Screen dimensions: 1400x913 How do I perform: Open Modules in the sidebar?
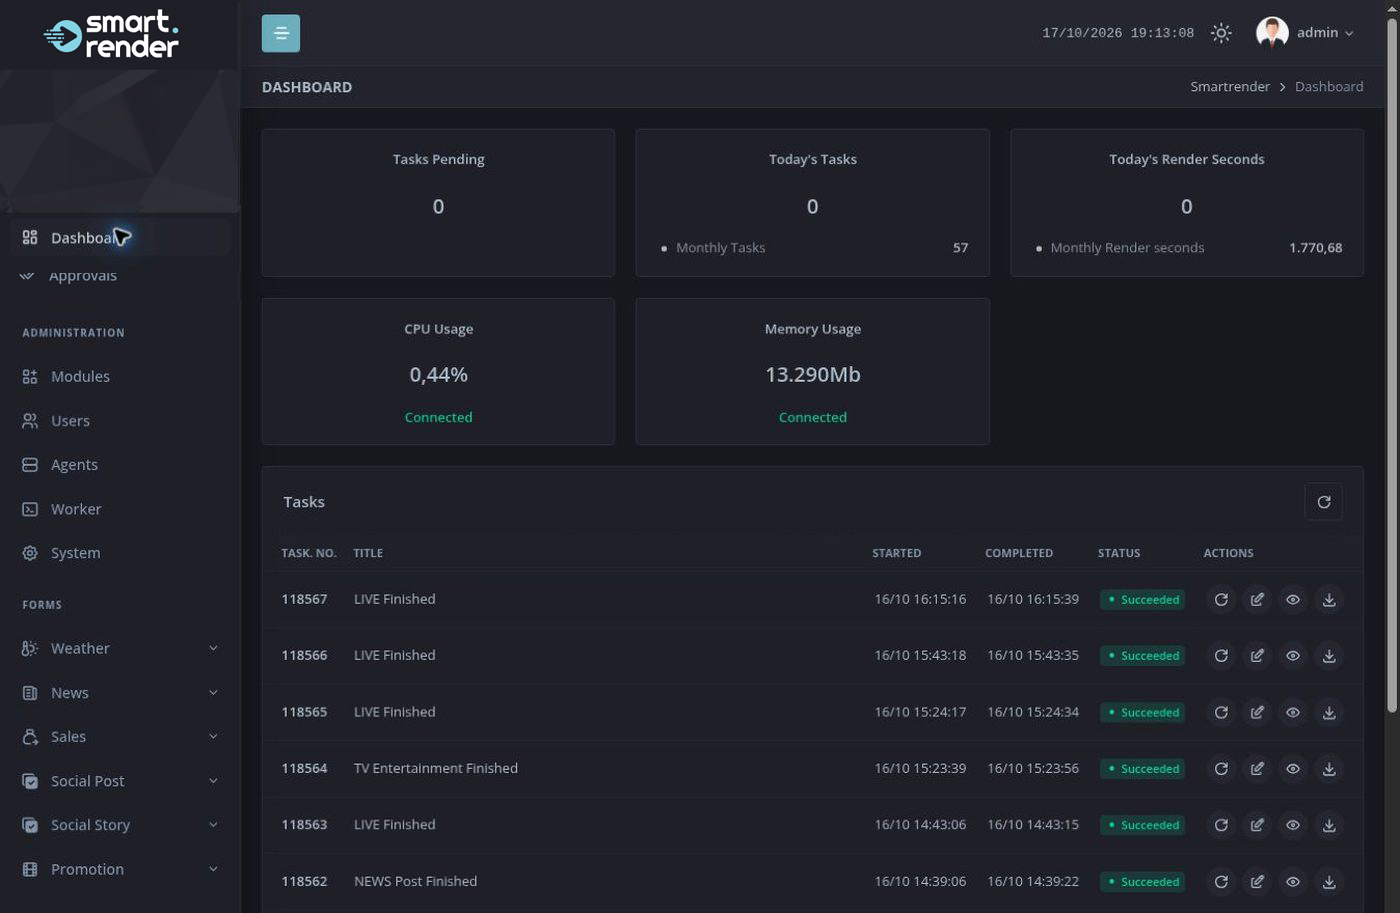[120, 377]
